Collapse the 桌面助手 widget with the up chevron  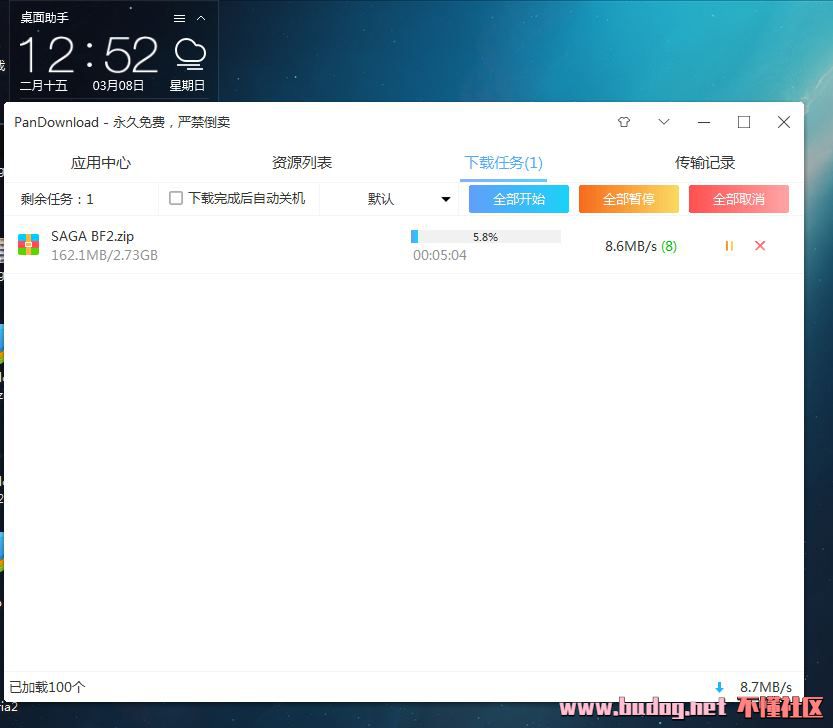pos(201,18)
